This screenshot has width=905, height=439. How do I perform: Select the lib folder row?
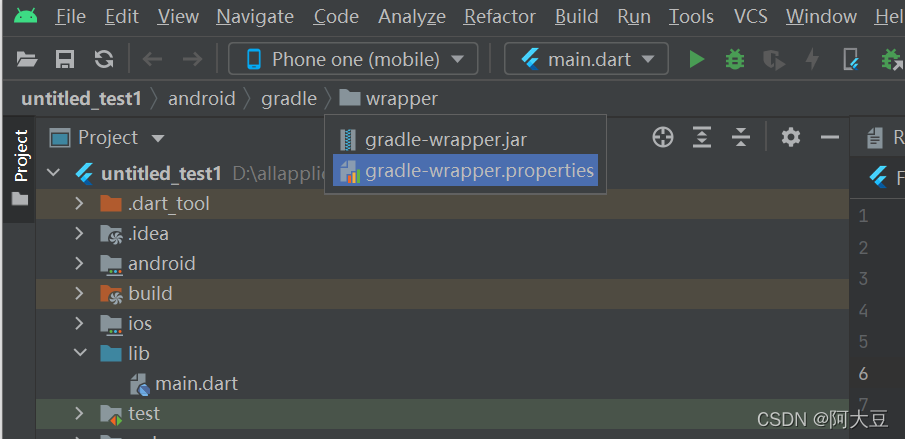click(x=442, y=354)
